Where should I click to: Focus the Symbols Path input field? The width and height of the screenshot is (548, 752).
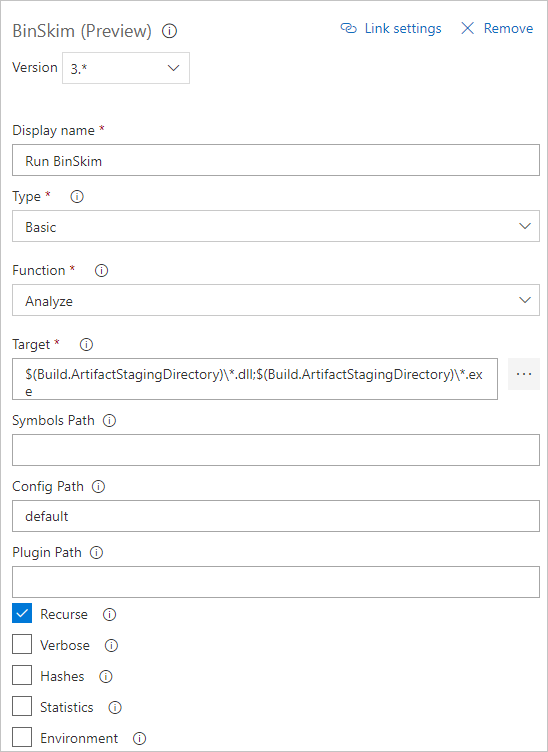pyautogui.click(x=276, y=450)
